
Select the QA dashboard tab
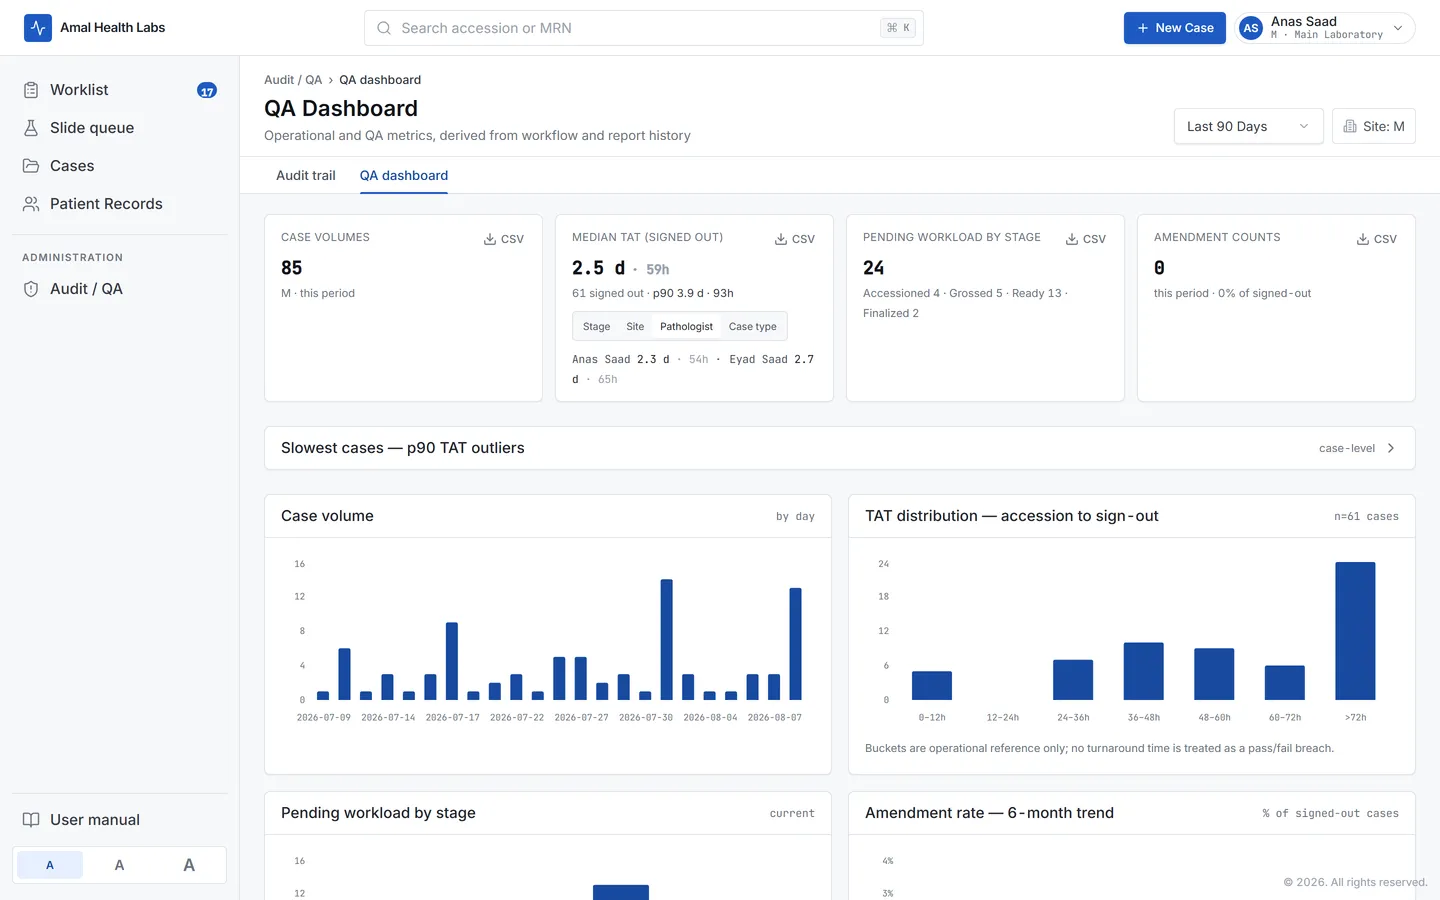[x=404, y=176]
